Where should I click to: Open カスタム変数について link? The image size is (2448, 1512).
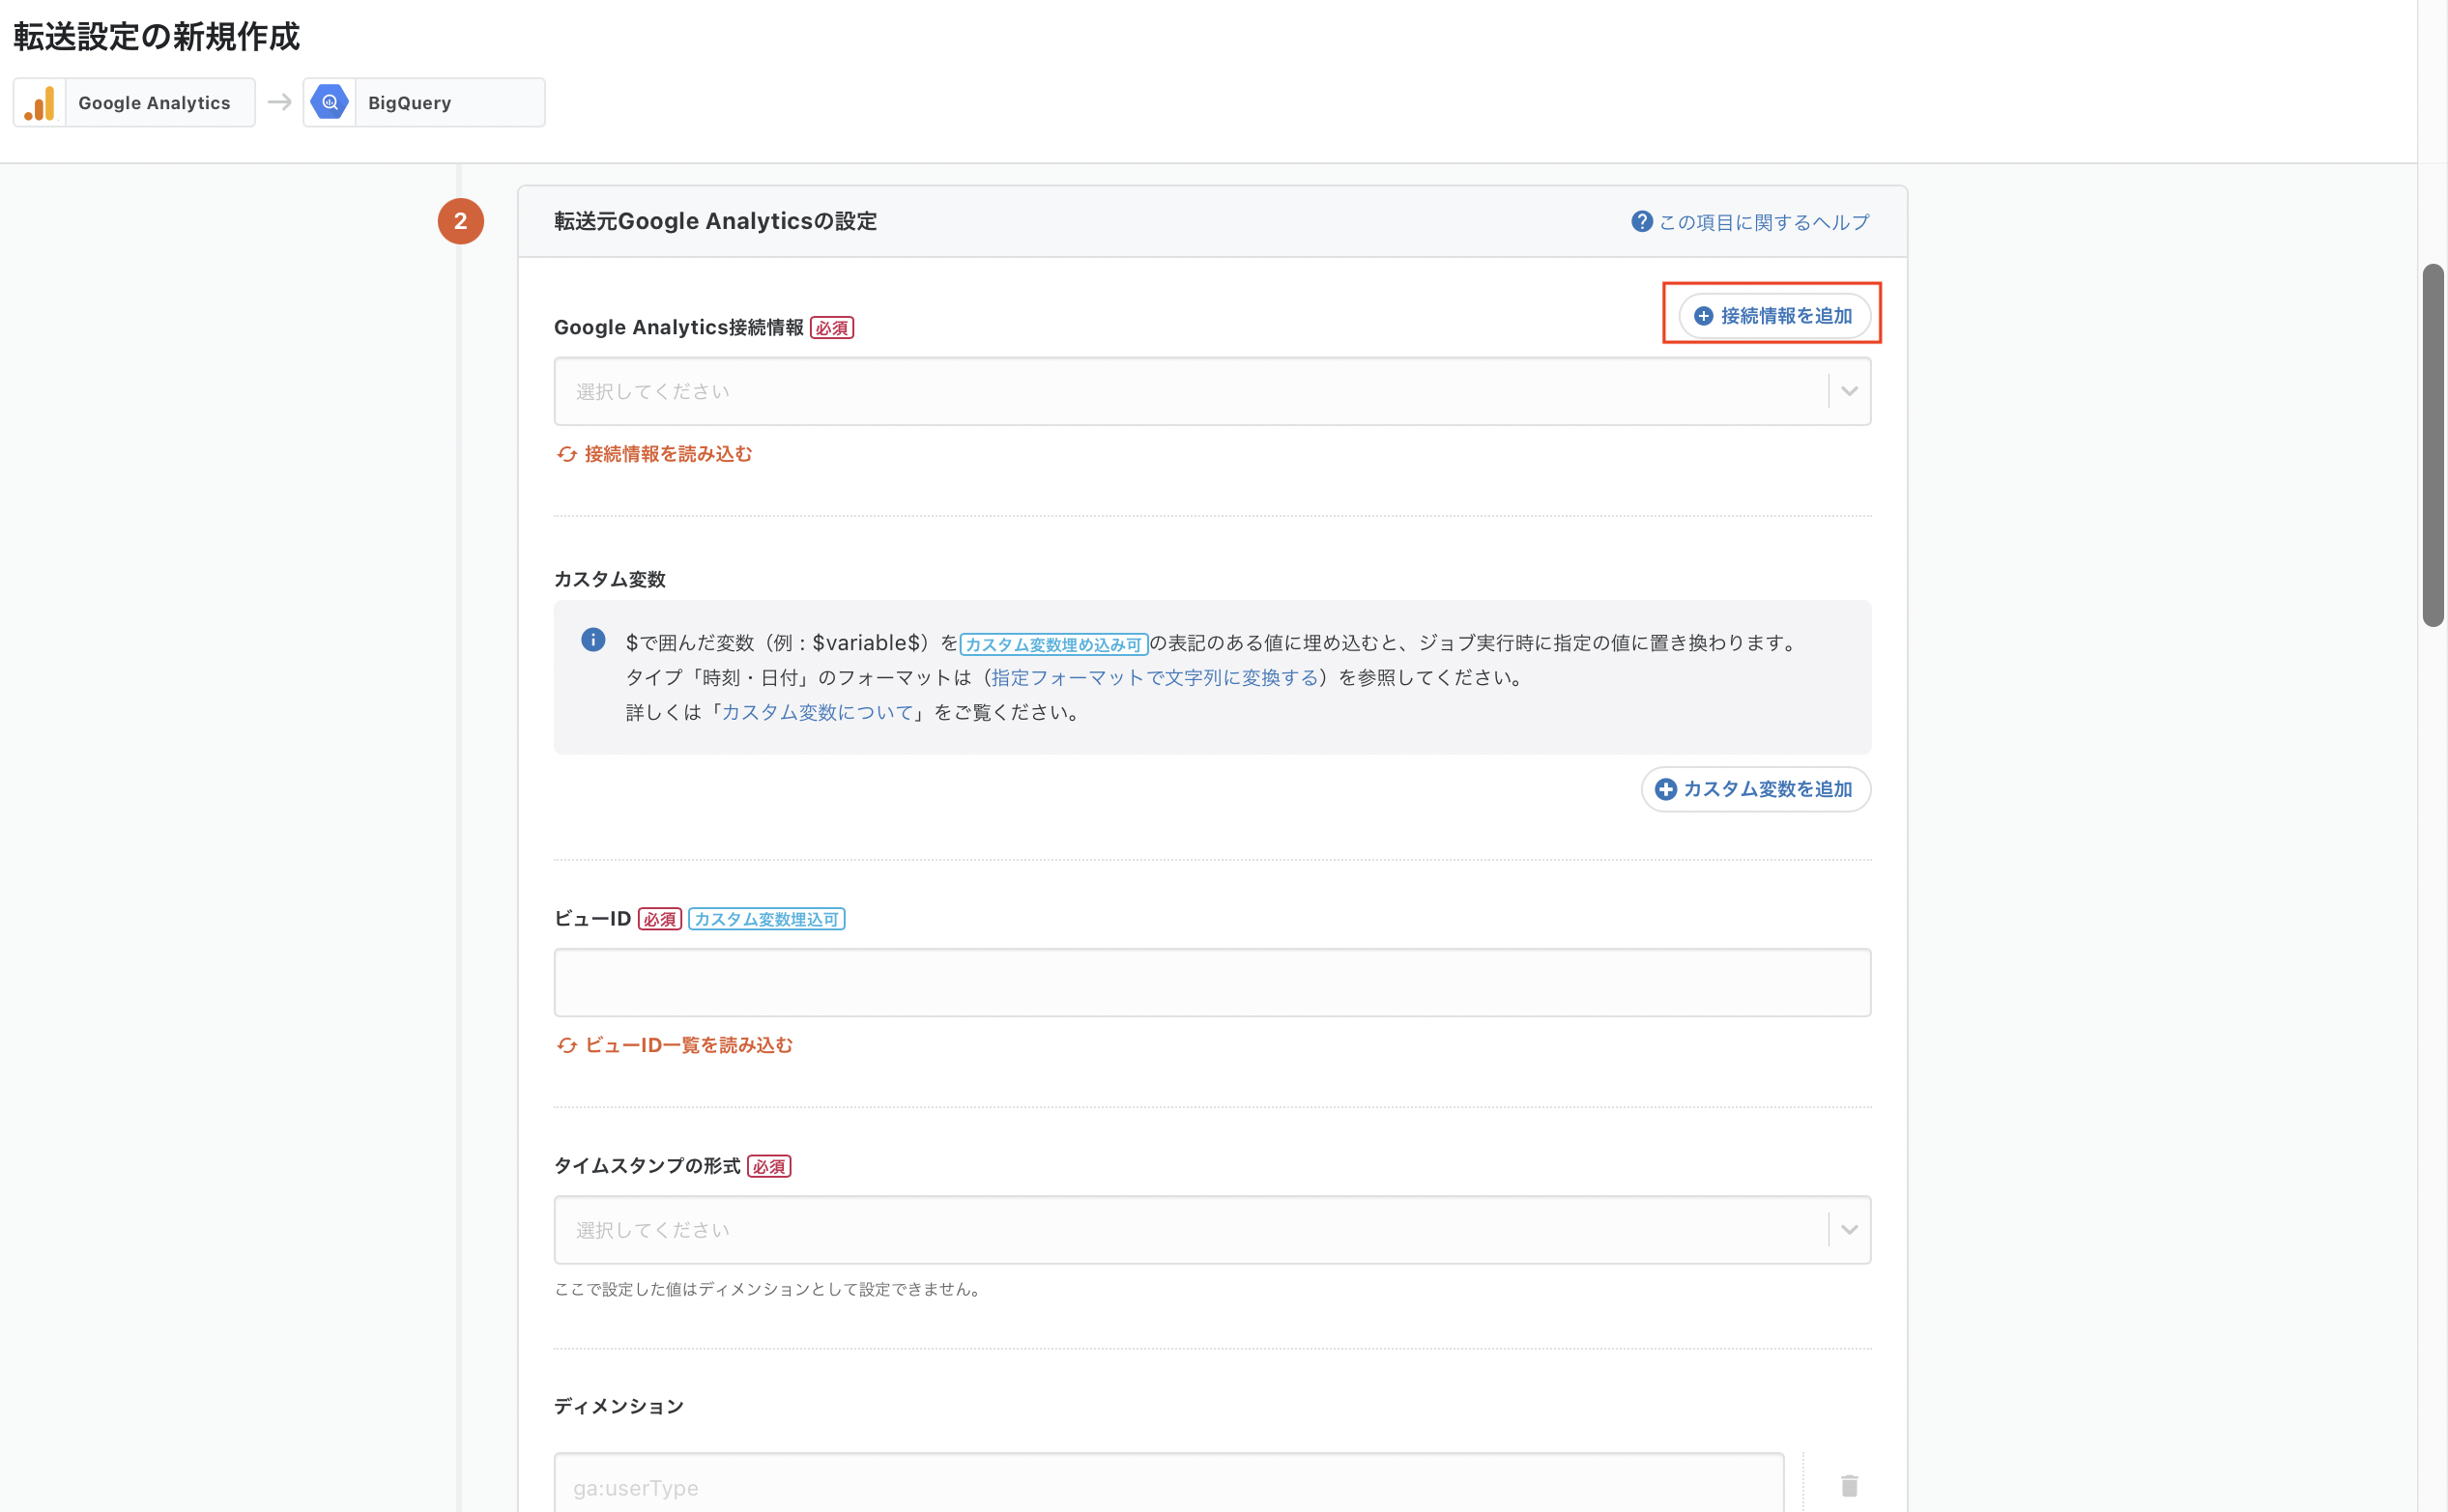pos(817,712)
